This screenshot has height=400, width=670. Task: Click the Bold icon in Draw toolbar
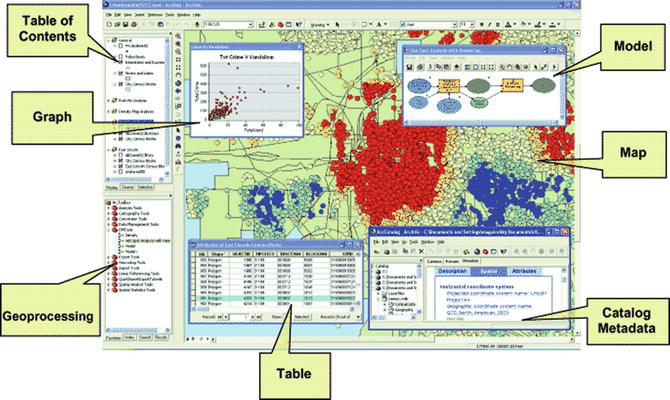click(482, 24)
